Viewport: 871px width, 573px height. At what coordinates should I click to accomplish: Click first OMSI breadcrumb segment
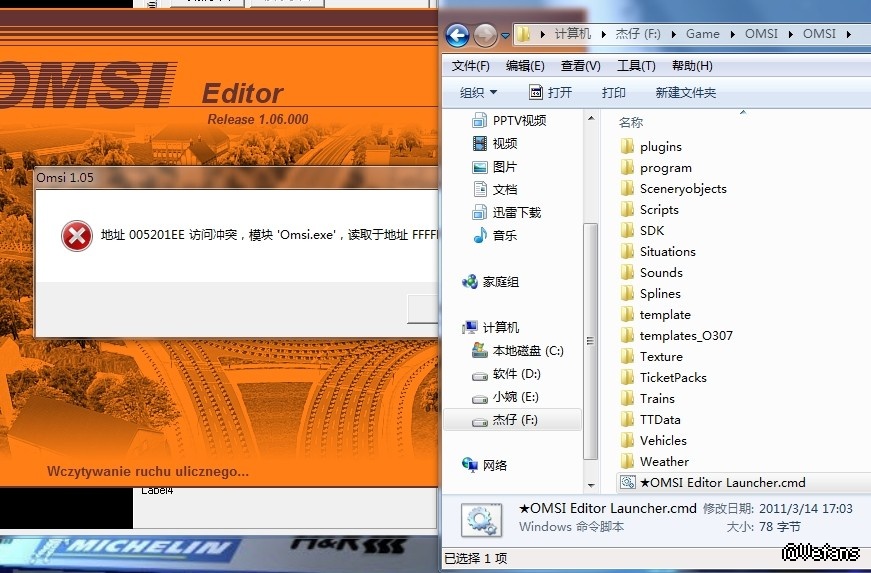click(x=761, y=34)
